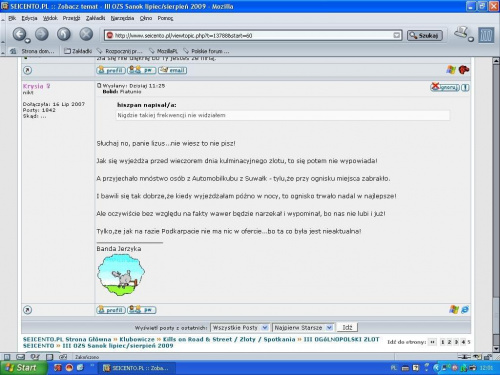500x375 pixels.
Task: Open the URL bar history dropdown arrow
Action: [397, 35]
